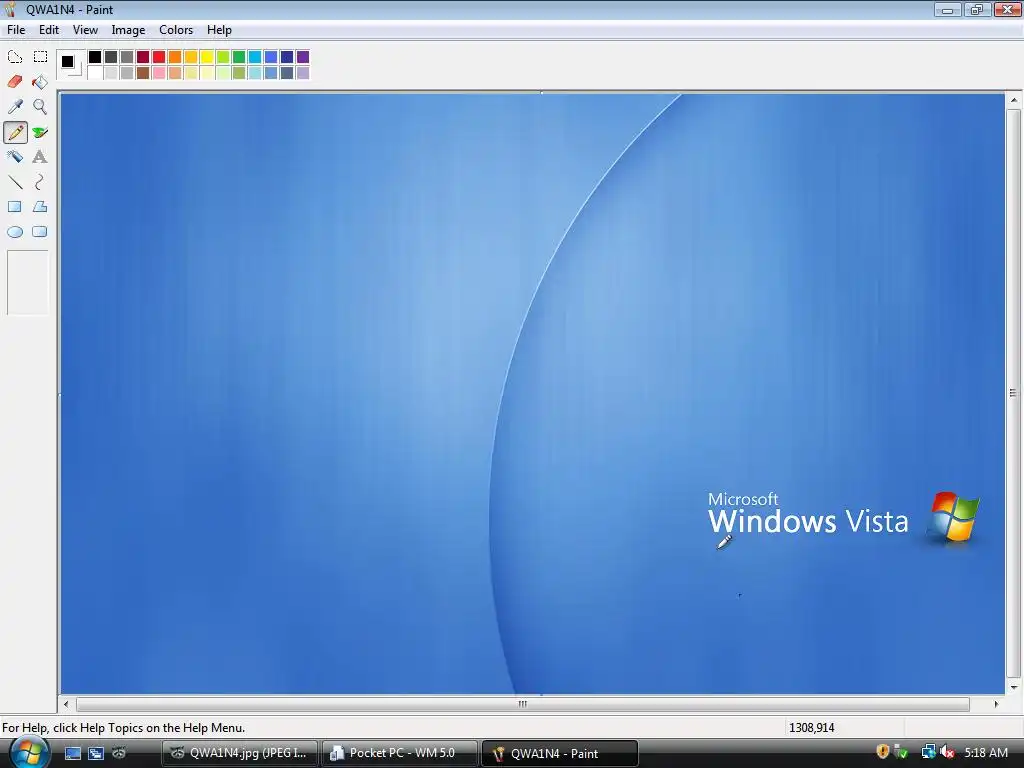The image size is (1024, 768).
Task: Select the Rounded Rectangle tool
Action: [40, 232]
